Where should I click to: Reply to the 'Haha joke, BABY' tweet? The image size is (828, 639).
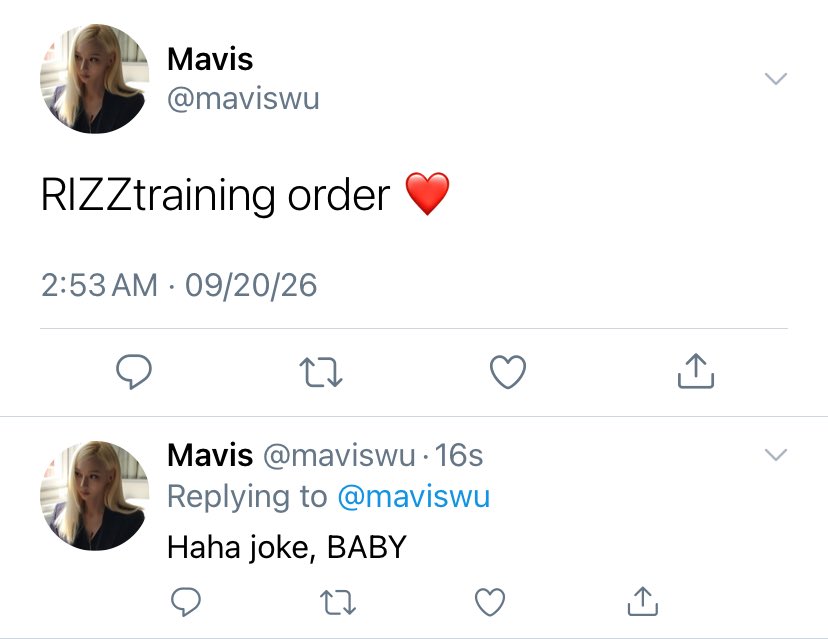pos(186,602)
